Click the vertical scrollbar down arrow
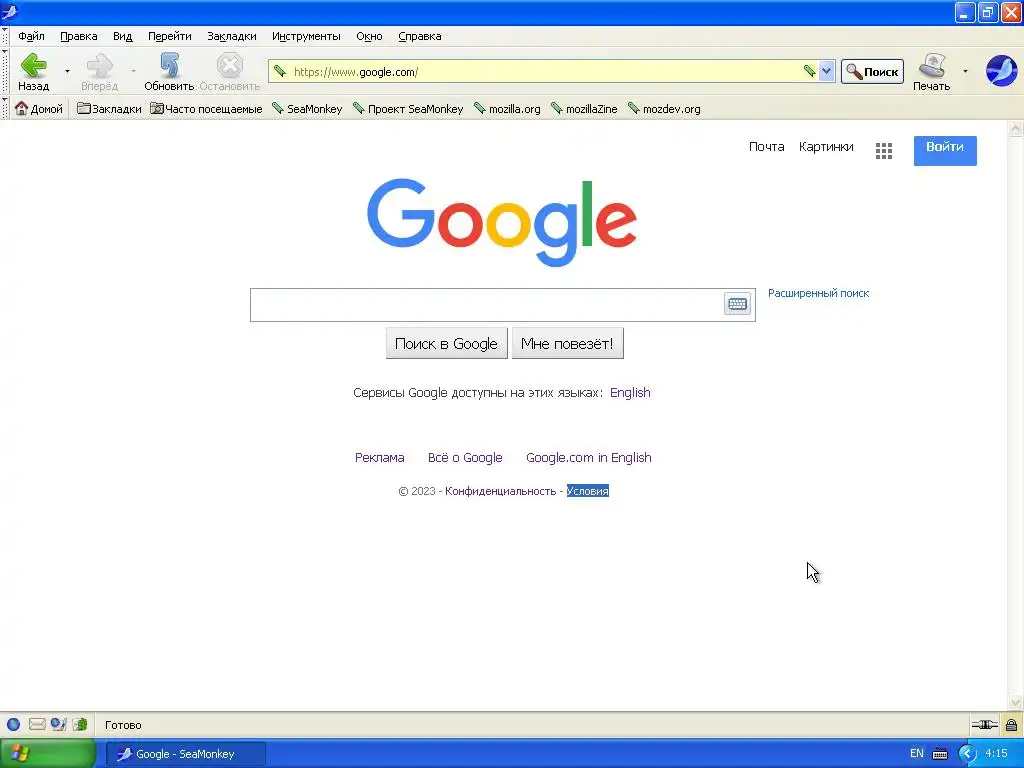1024x768 pixels. pos(1016,703)
